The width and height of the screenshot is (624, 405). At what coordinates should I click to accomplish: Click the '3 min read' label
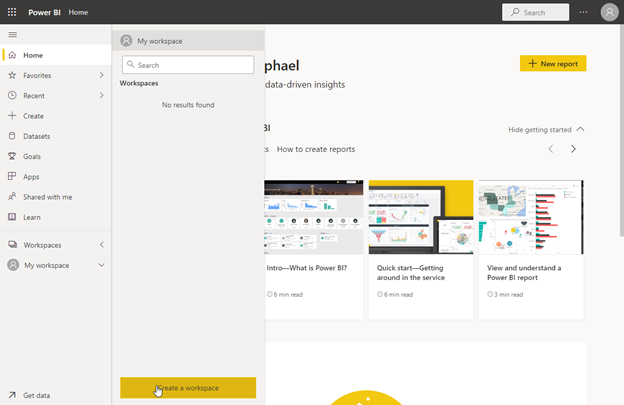508,294
